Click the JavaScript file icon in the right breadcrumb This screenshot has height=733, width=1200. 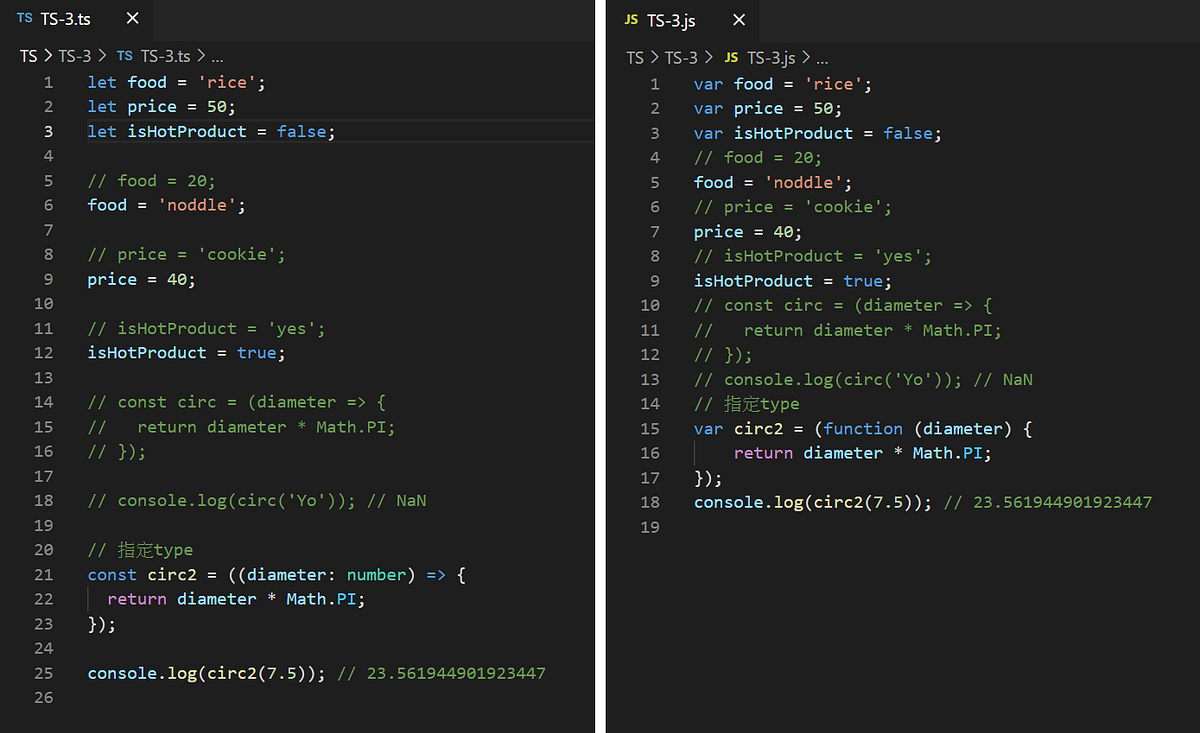click(731, 57)
